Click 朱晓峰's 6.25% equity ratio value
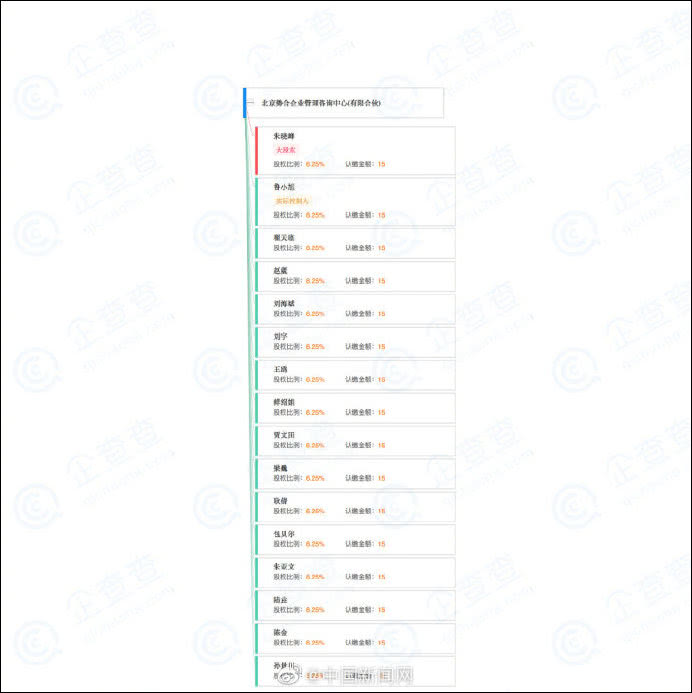Viewport: 692px width, 693px height. pos(315,164)
